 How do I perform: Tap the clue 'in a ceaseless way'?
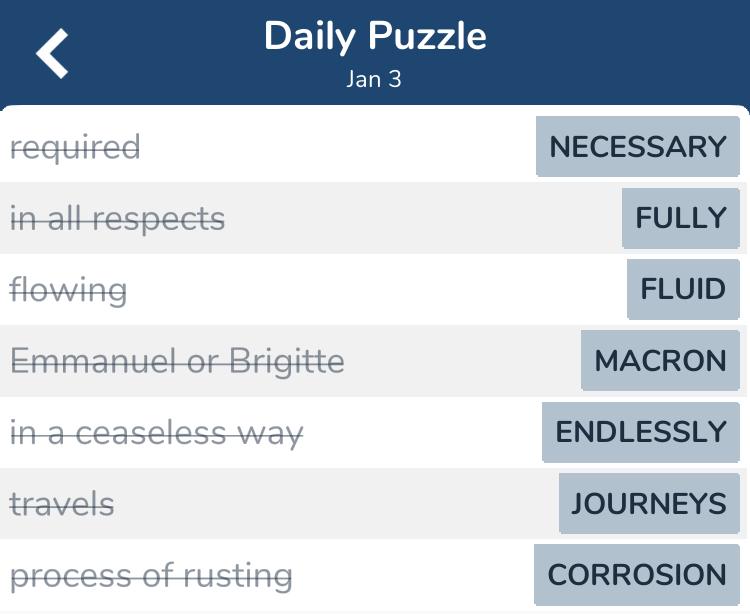[156, 433]
